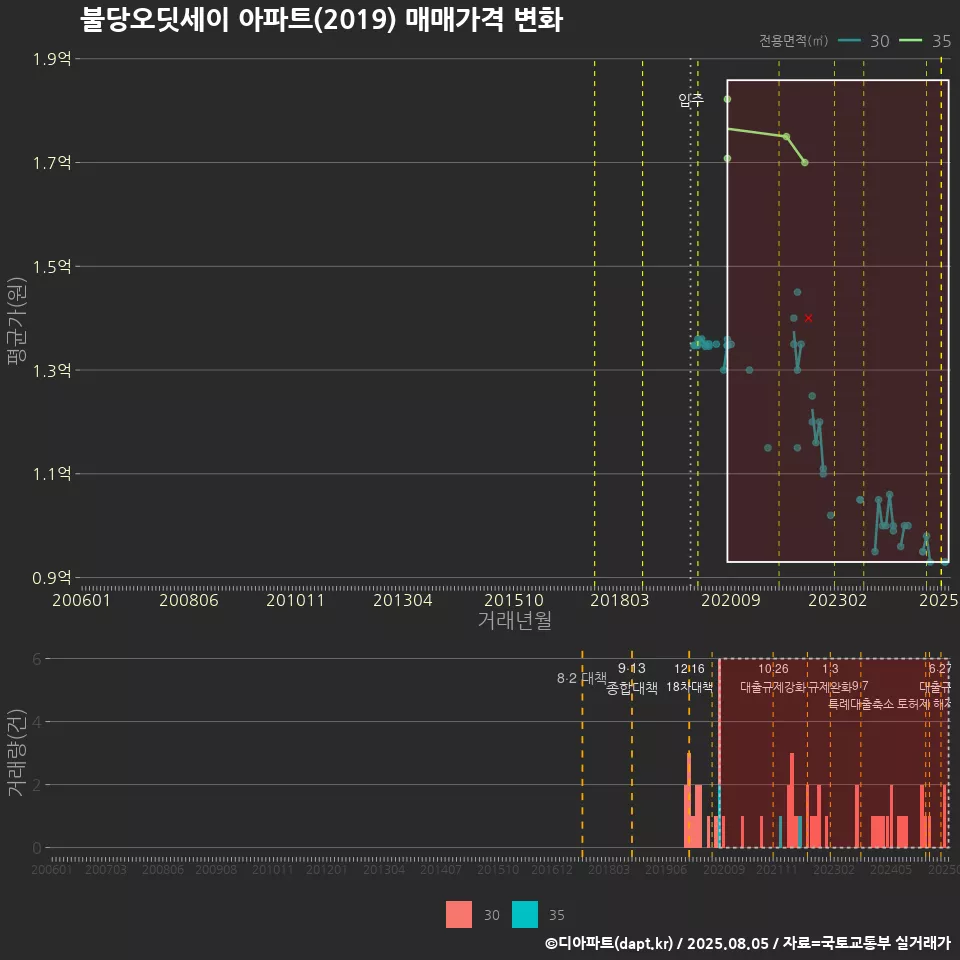This screenshot has height=960, width=960.
Task: Click the chart title '불당오딧세이 아파트(2019) 매매가격 변화'
Action: (321, 20)
